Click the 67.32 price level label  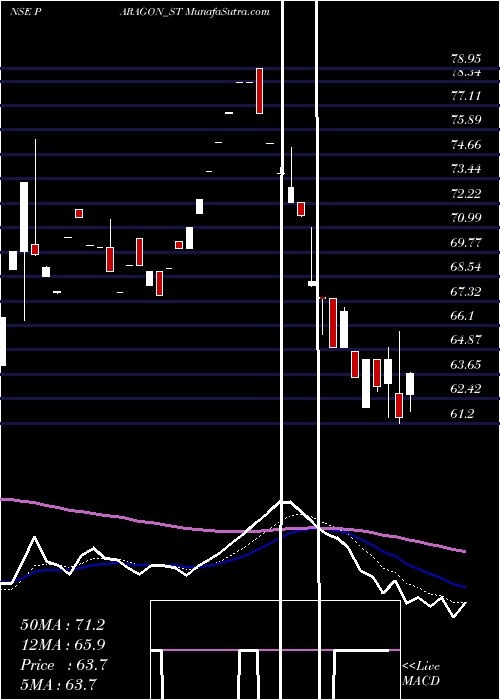[x=466, y=291]
